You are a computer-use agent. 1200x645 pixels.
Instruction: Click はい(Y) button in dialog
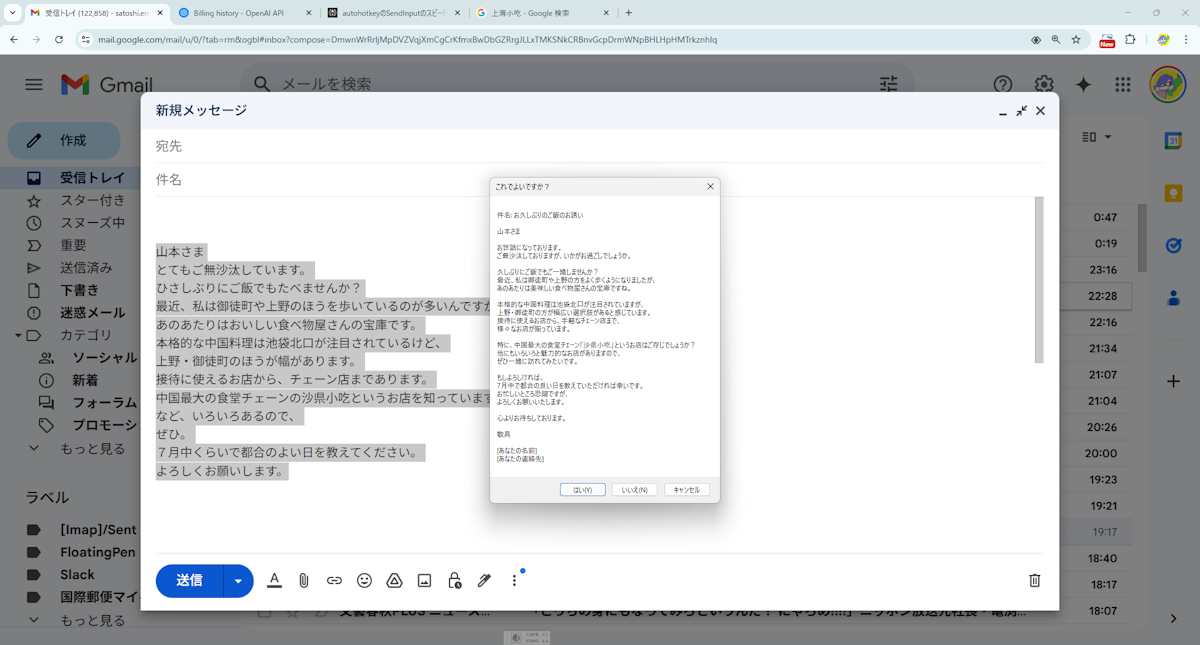[x=582, y=490]
